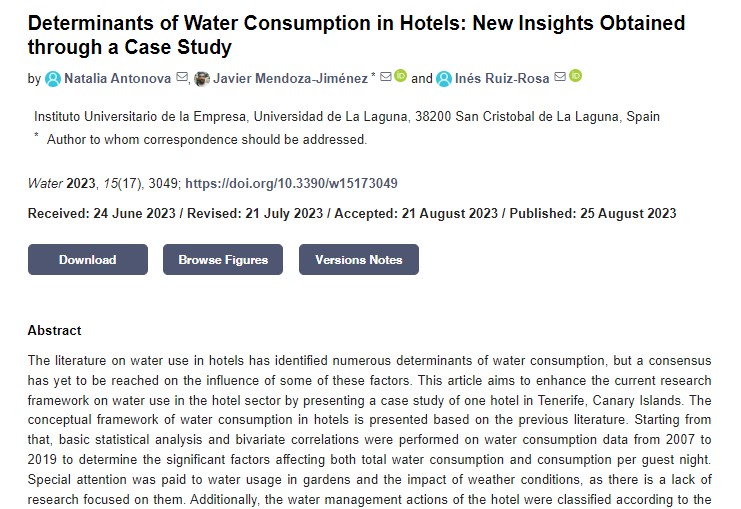Click author name Natalia Antonova
This screenshot has width=741, height=509.
click(x=118, y=78)
